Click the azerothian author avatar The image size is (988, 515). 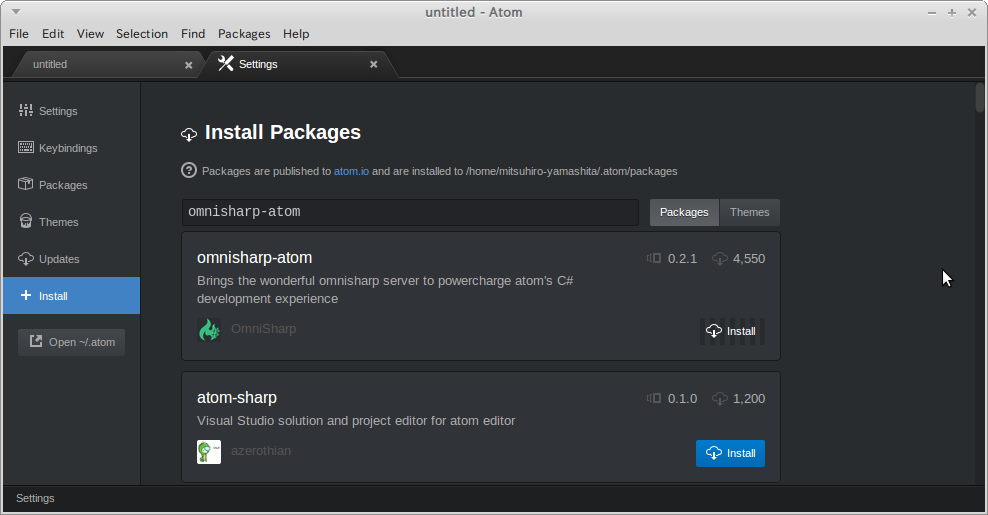pyautogui.click(x=209, y=452)
